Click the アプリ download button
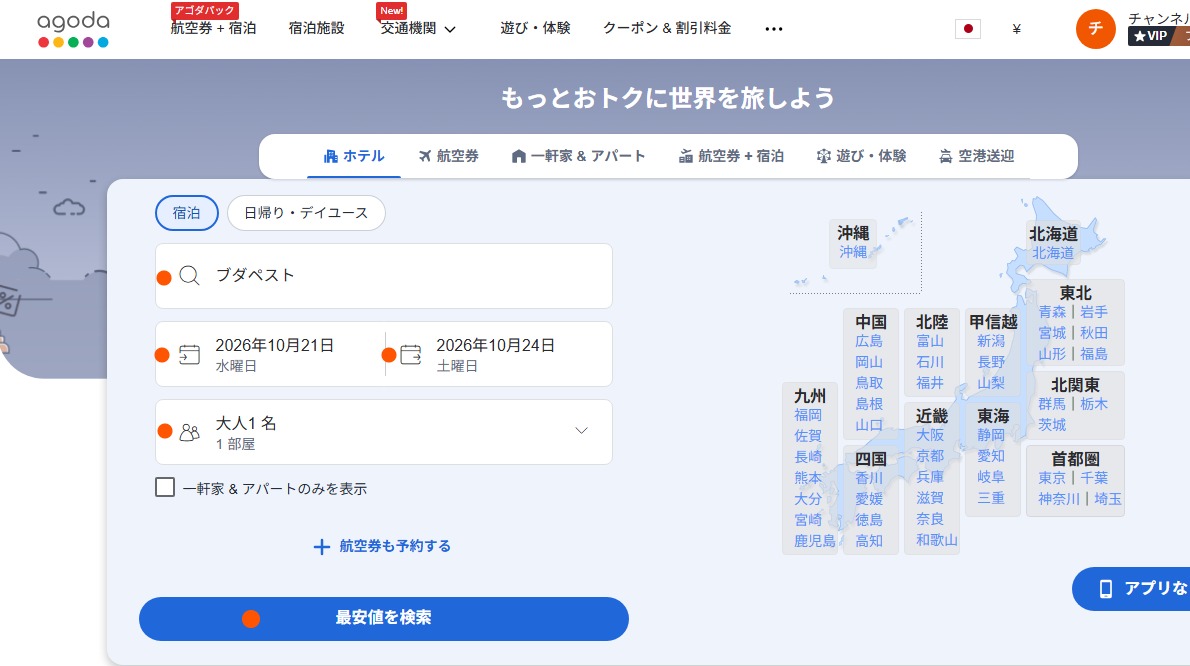The width and height of the screenshot is (1190, 666). click(x=1131, y=589)
